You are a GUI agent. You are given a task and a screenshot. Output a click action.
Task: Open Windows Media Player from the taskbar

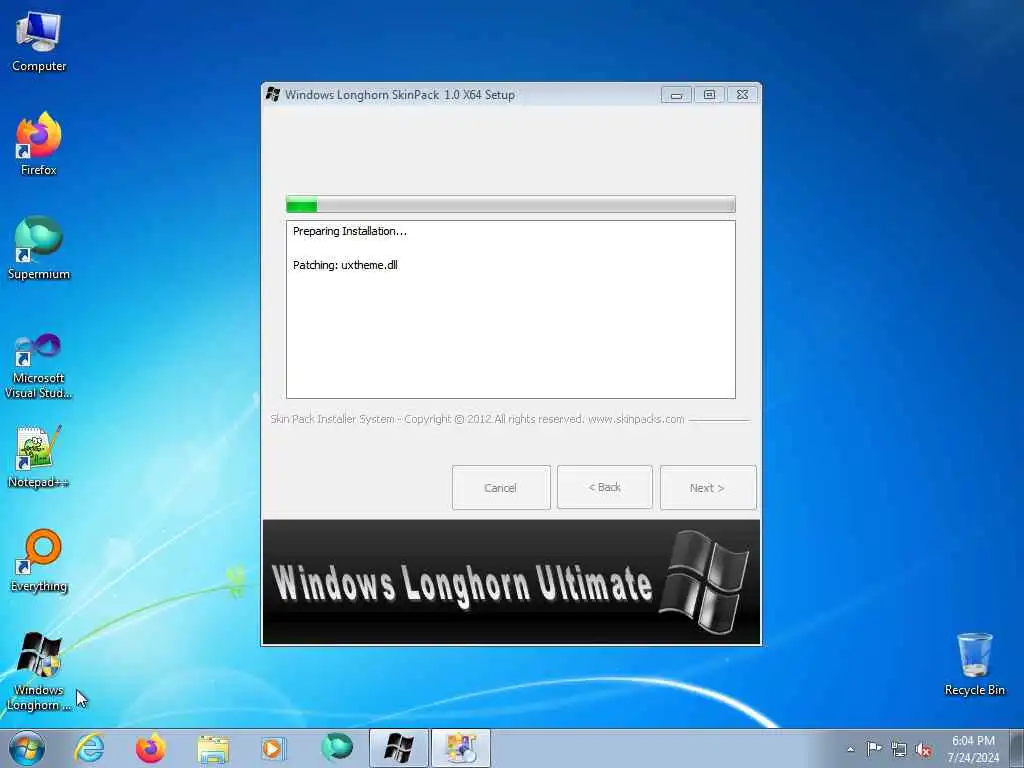(x=272, y=748)
